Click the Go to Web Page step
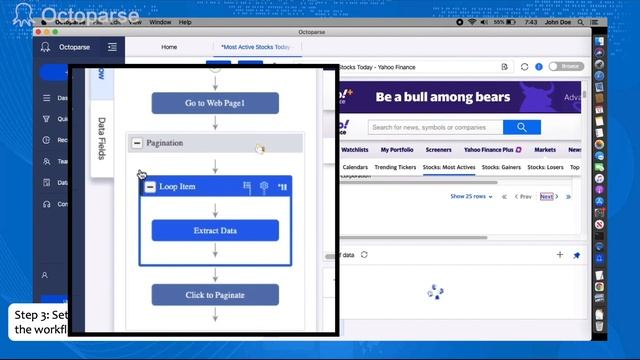 [215, 103]
